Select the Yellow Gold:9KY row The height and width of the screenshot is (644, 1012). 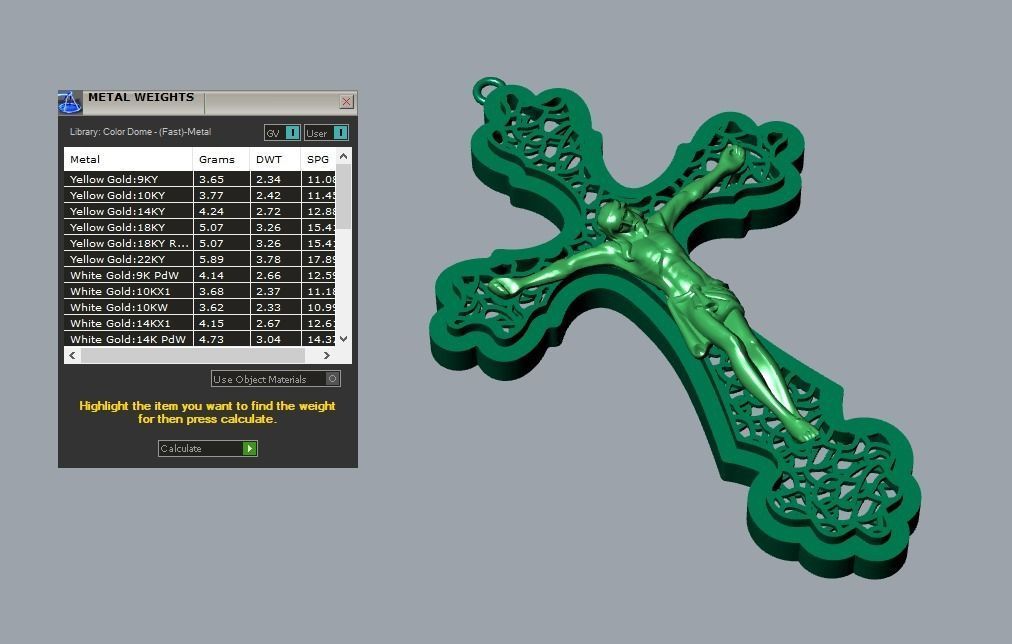(199, 179)
